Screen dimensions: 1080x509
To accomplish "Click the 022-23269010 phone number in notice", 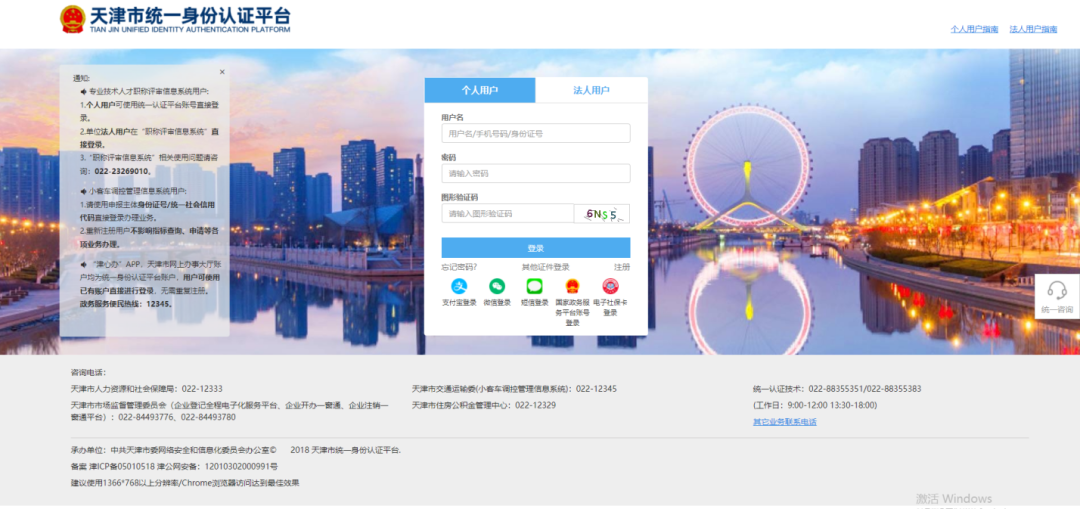I will pos(123,171).
